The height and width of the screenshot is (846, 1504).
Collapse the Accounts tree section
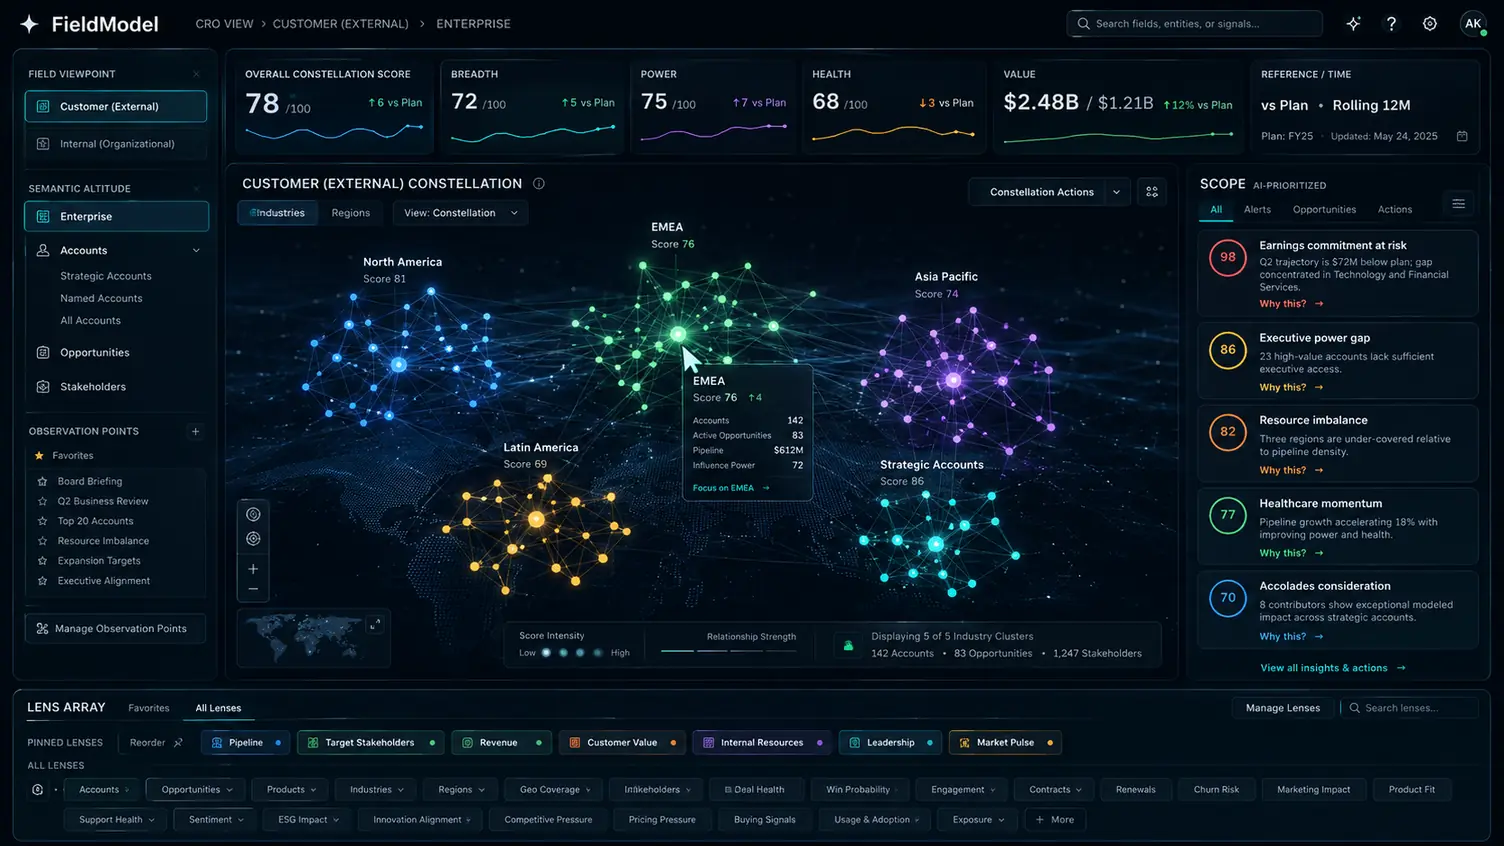pos(196,251)
